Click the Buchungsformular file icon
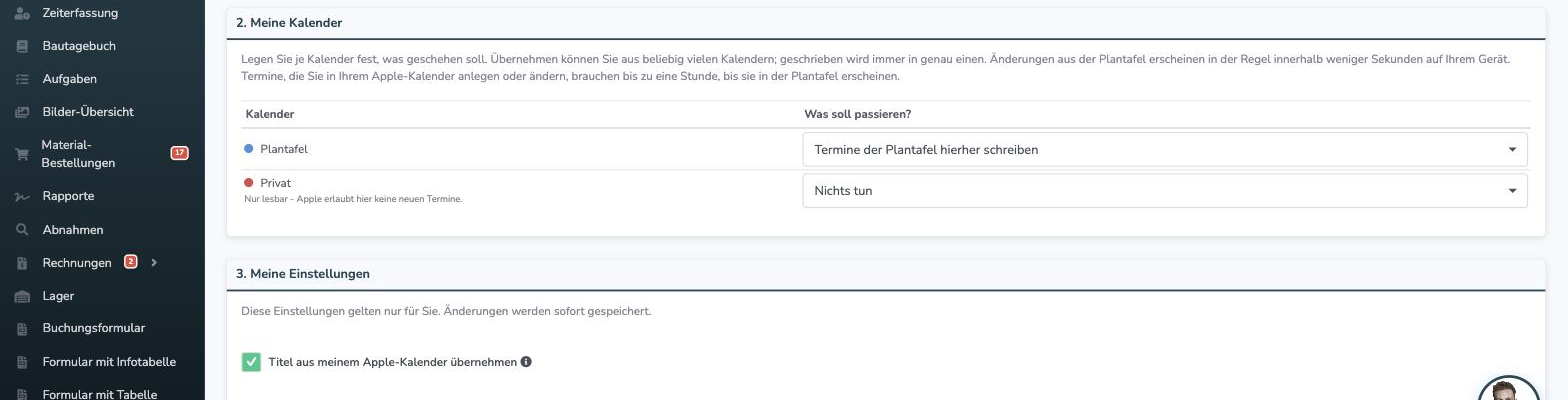This screenshot has width=1568, height=400. tap(22, 329)
